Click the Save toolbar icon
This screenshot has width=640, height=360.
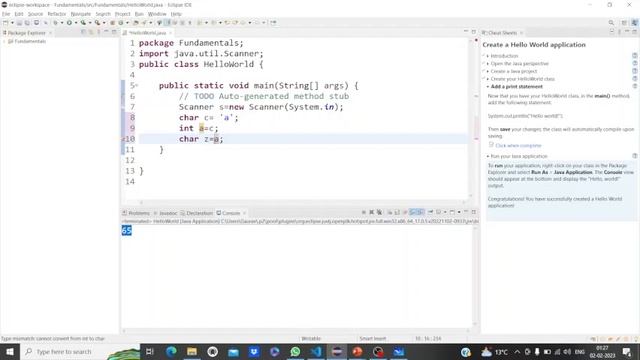[19, 22]
